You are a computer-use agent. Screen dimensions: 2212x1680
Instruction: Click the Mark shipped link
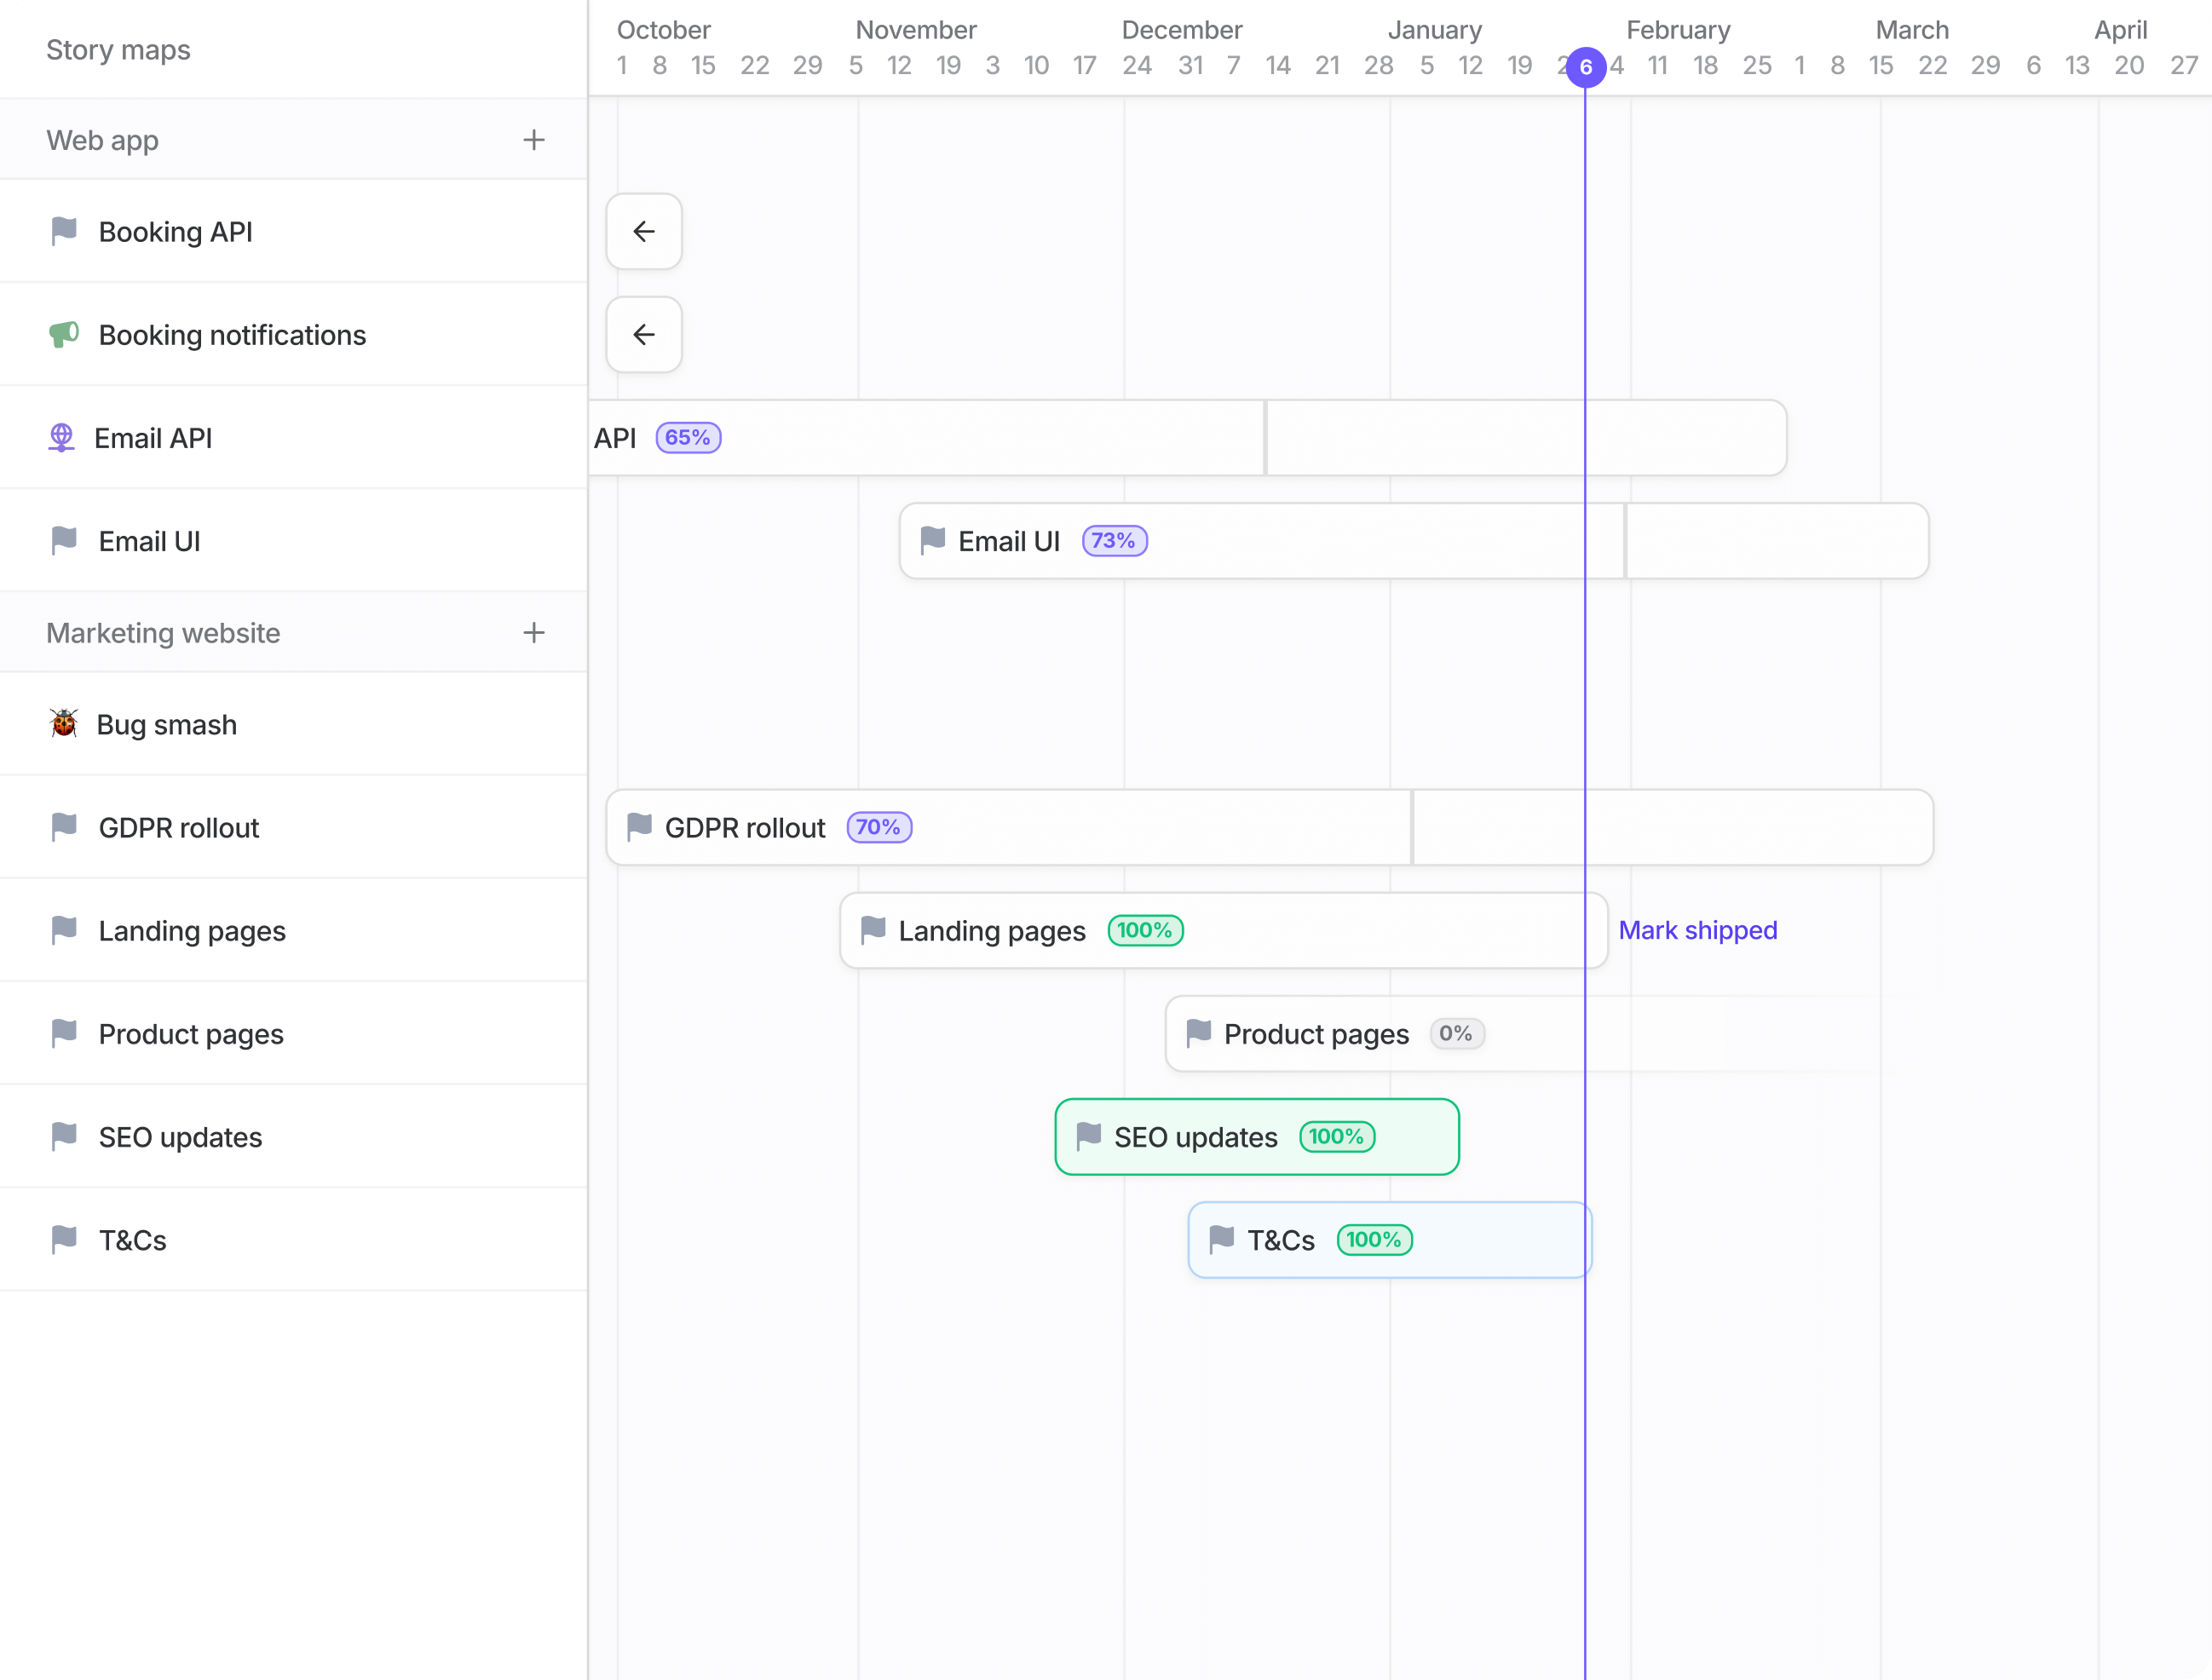[x=1697, y=930]
